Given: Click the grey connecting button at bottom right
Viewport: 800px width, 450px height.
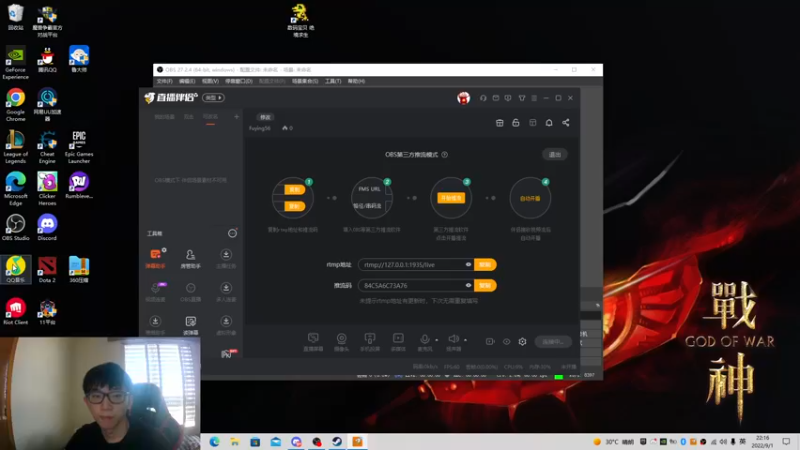Looking at the screenshot, I should tap(554, 341).
